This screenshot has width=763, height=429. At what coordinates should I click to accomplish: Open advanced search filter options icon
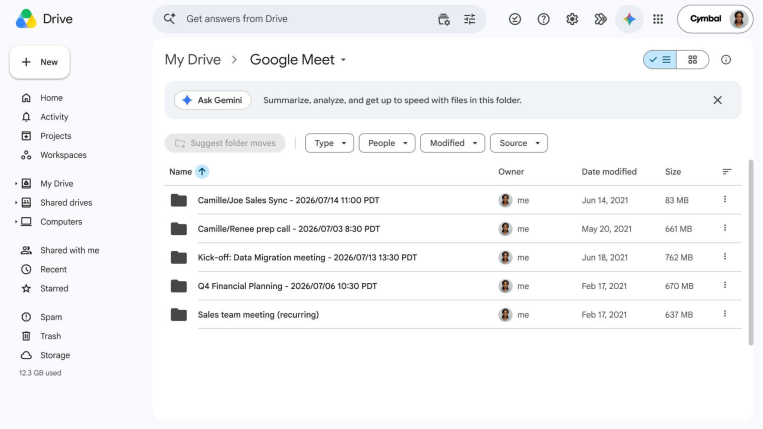click(x=470, y=19)
